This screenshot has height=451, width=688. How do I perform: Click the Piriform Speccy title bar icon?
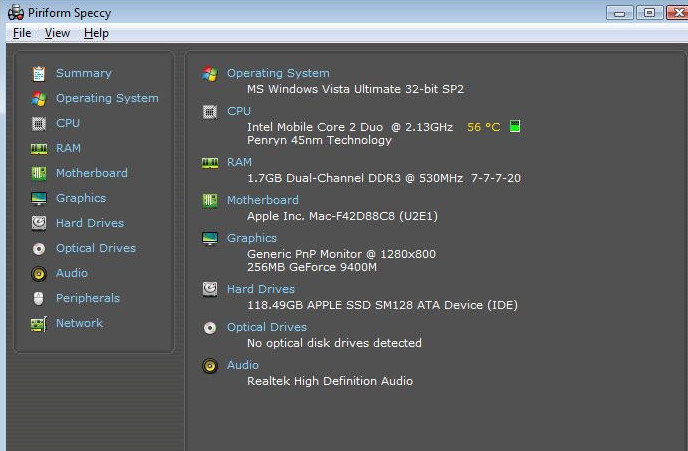coord(16,12)
